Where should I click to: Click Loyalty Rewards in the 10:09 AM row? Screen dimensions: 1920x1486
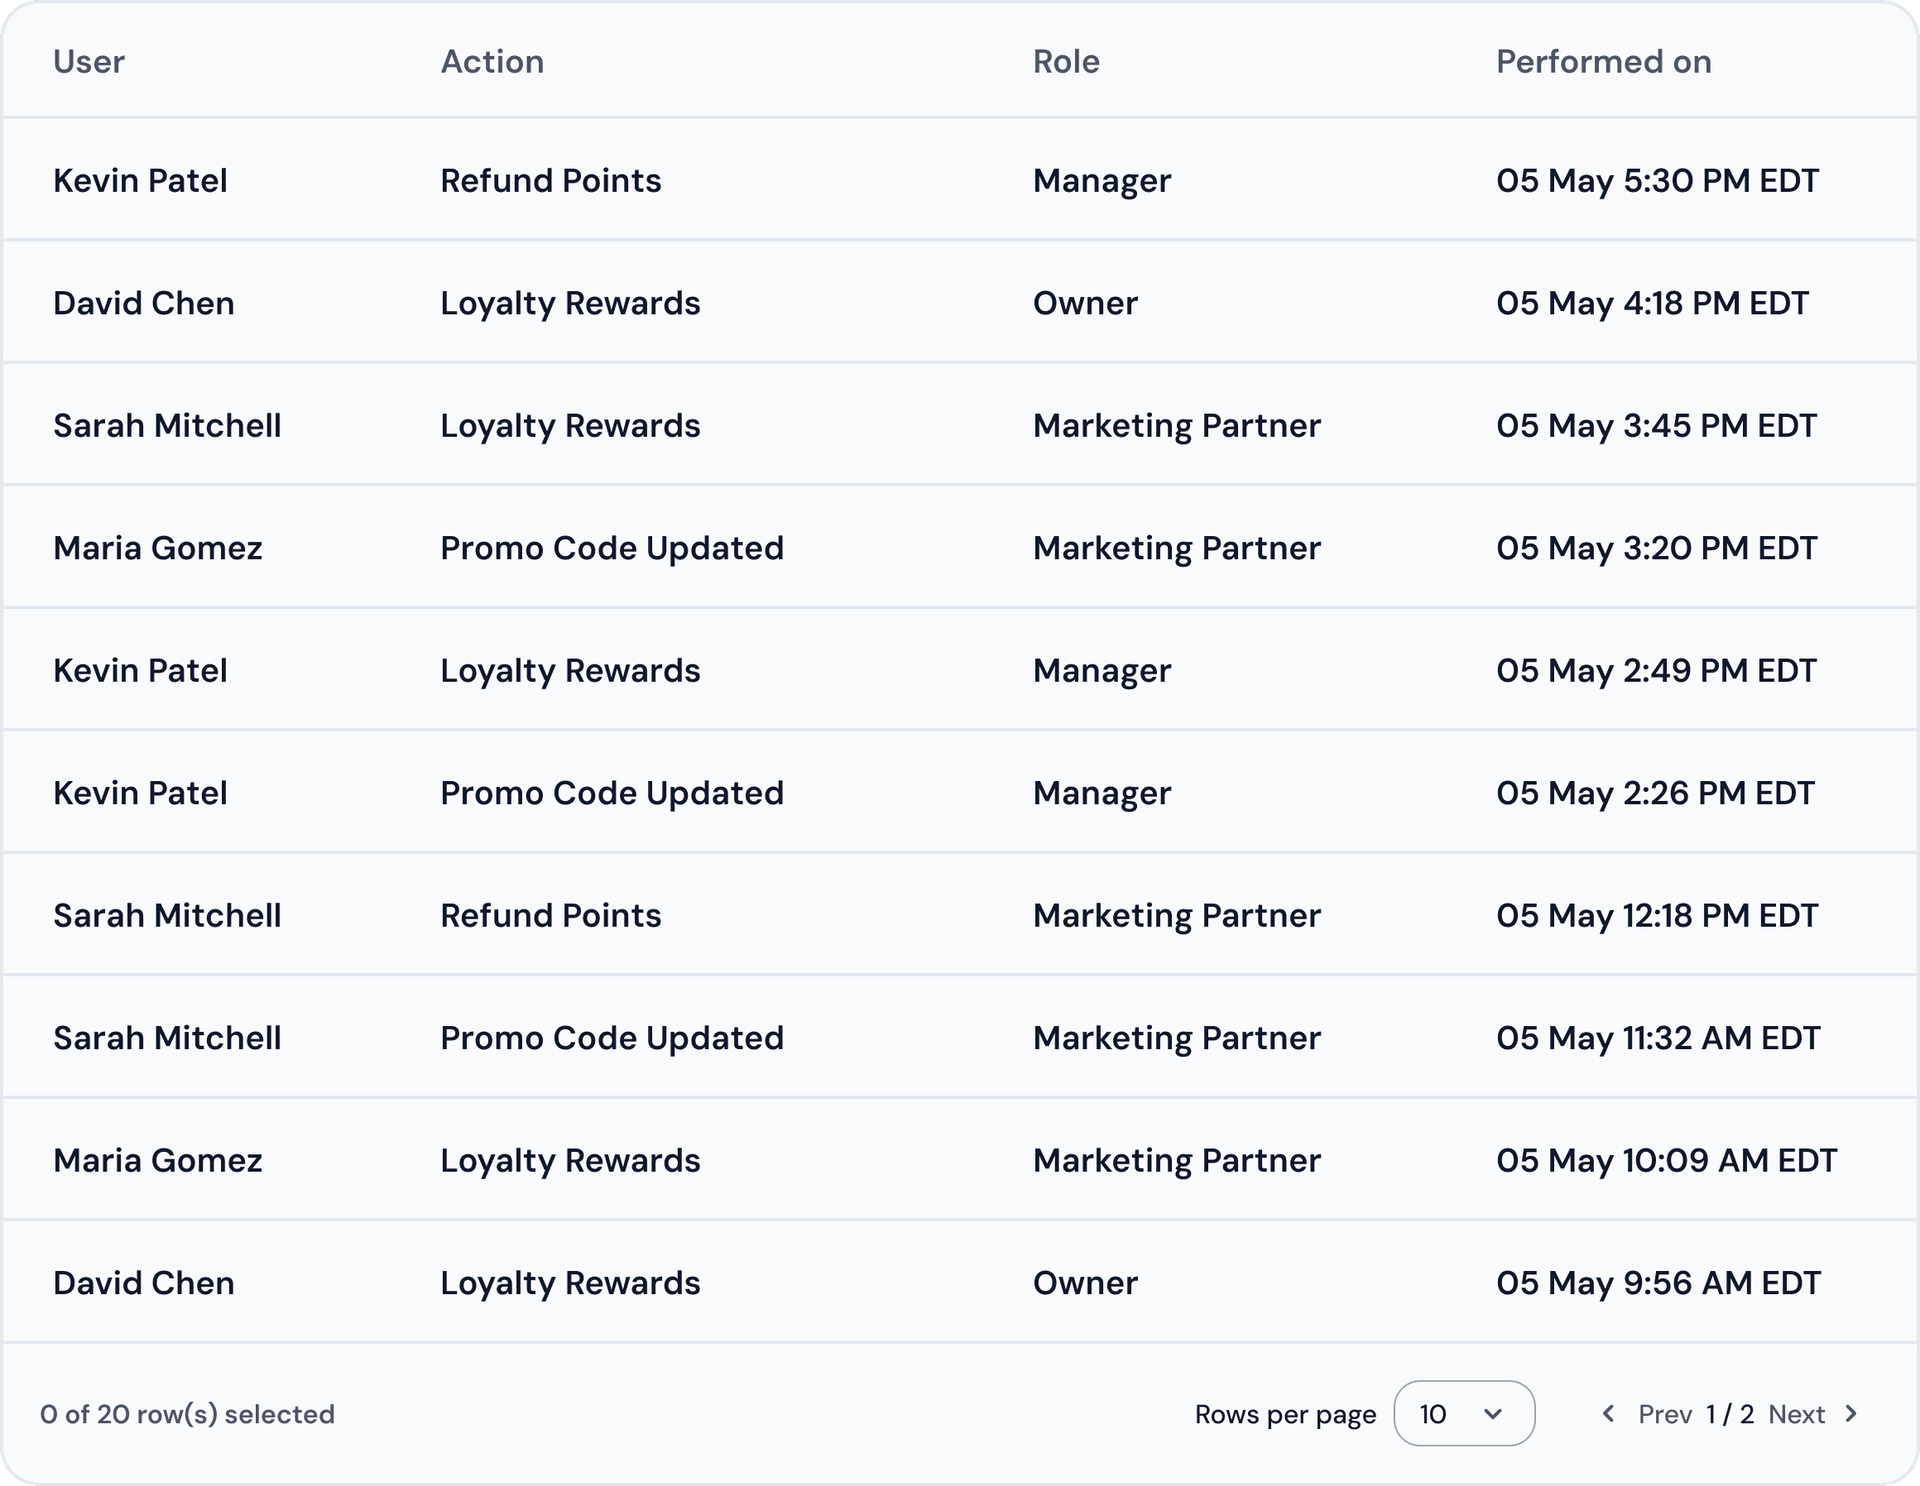coord(571,1161)
